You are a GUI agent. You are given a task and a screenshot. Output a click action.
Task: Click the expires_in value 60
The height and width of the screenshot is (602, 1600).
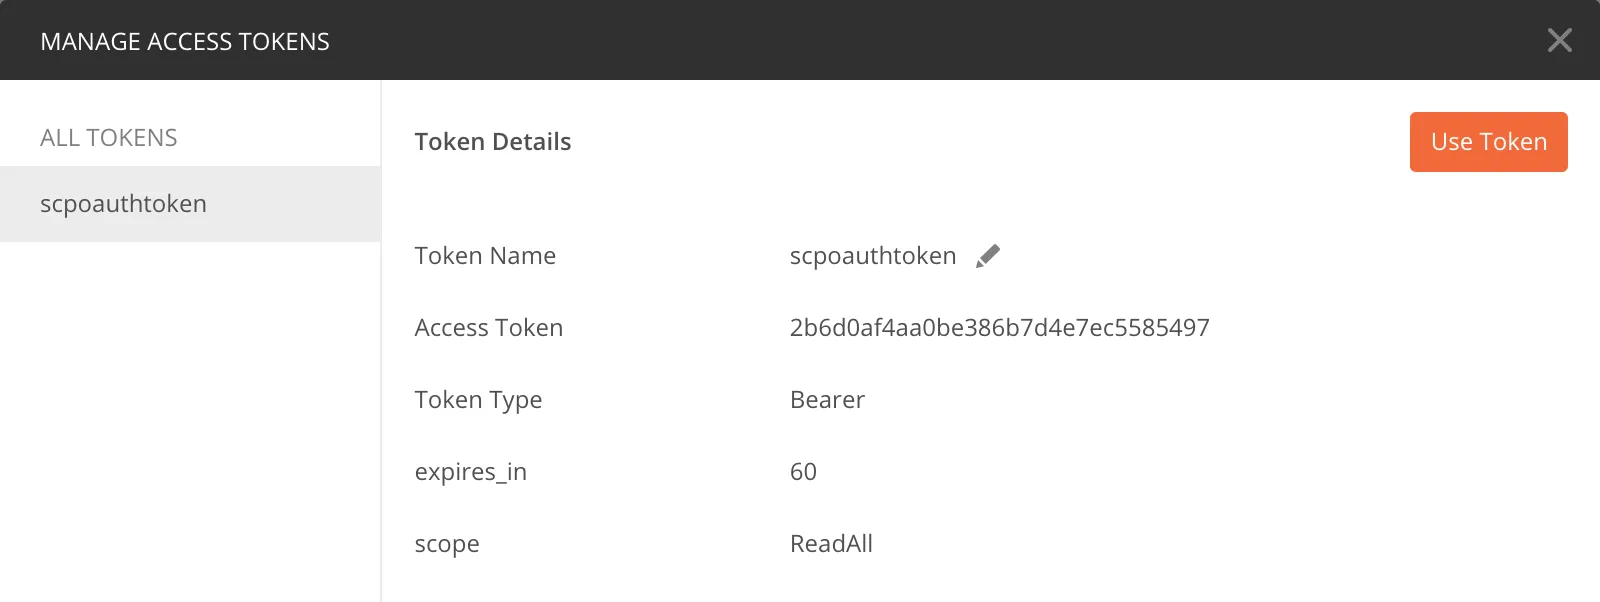coord(803,472)
